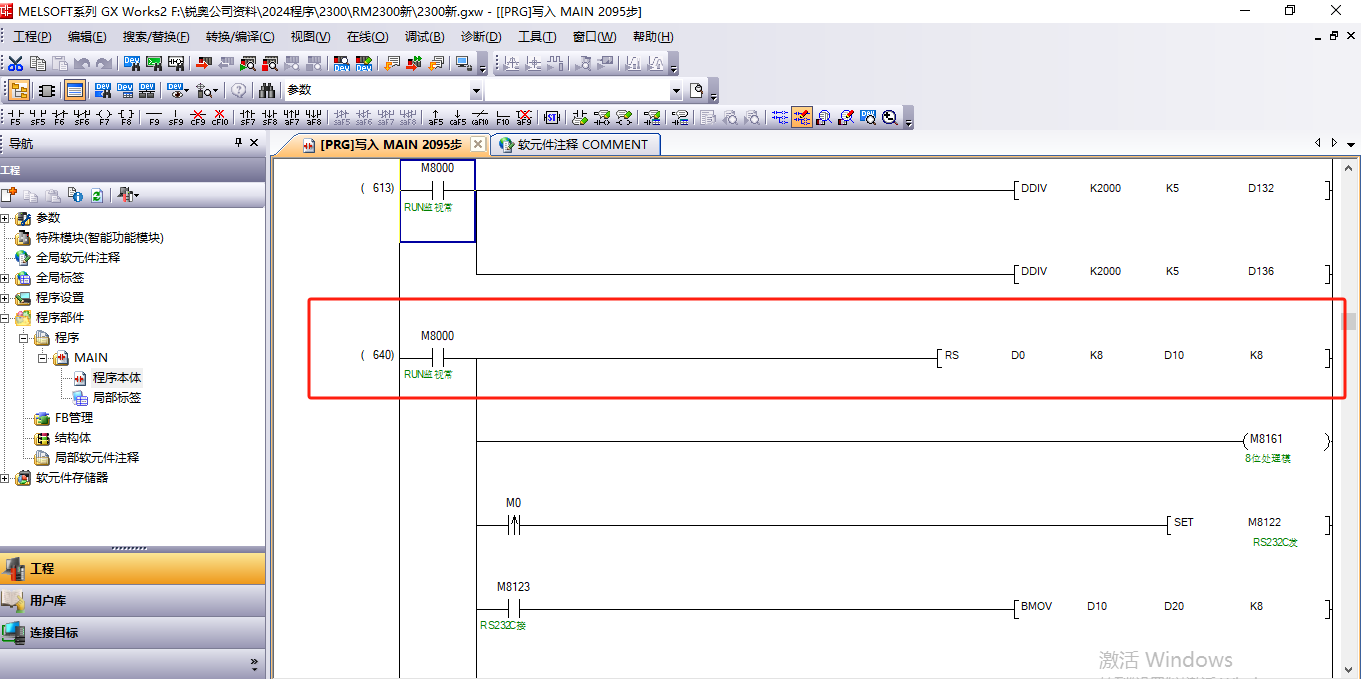Click the vertical scrollbar thumb in ladder editor
The width and height of the screenshot is (1361, 679).
coord(1350,321)
